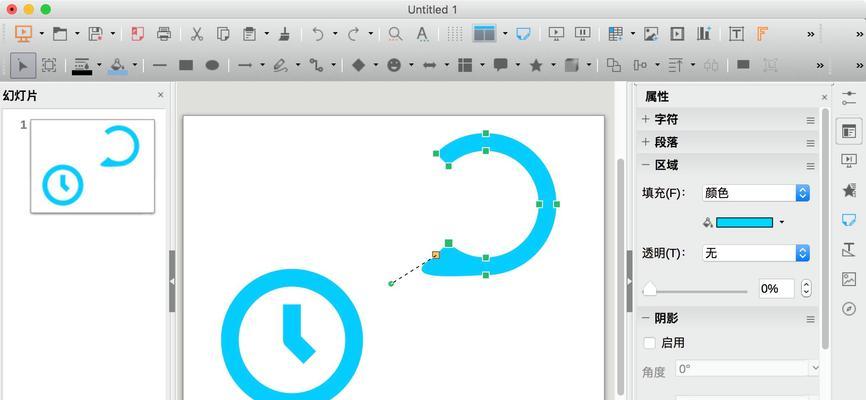This screenshot has width=866, height=400.
Task: Open the fill color swatch dropdown arrow
Action: point(781,222)
